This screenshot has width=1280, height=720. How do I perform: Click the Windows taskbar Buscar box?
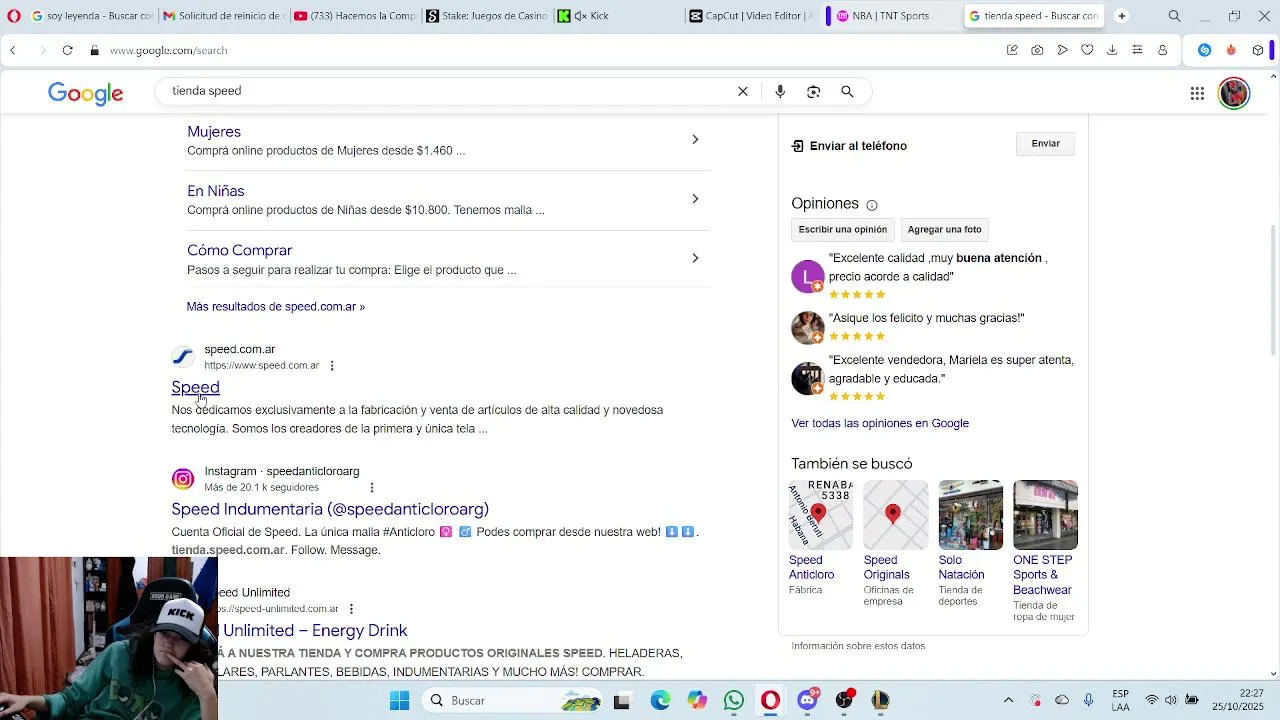click(x=510, y=700)
